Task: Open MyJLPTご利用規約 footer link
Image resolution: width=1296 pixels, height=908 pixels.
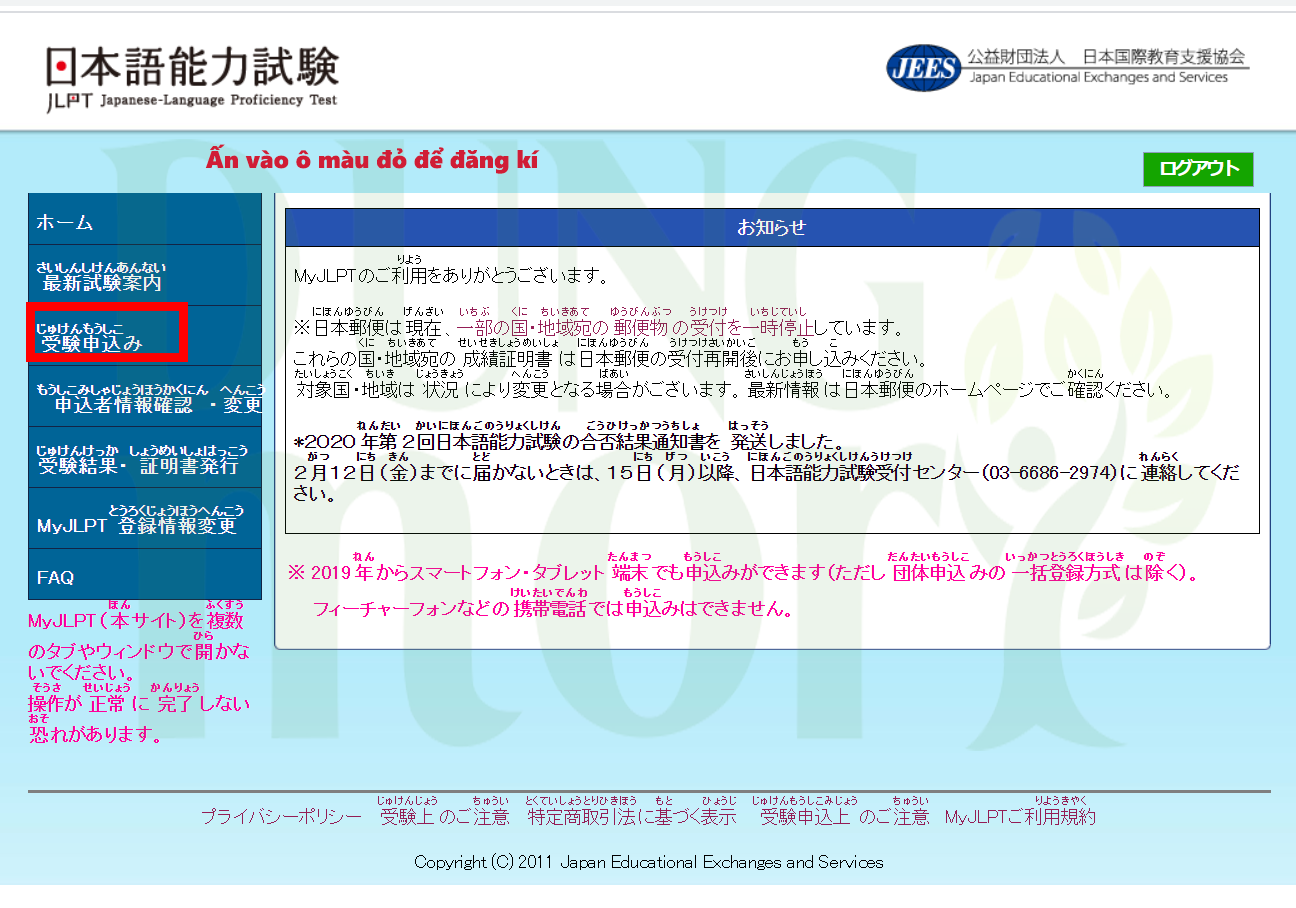Action: pos(1020,817)
